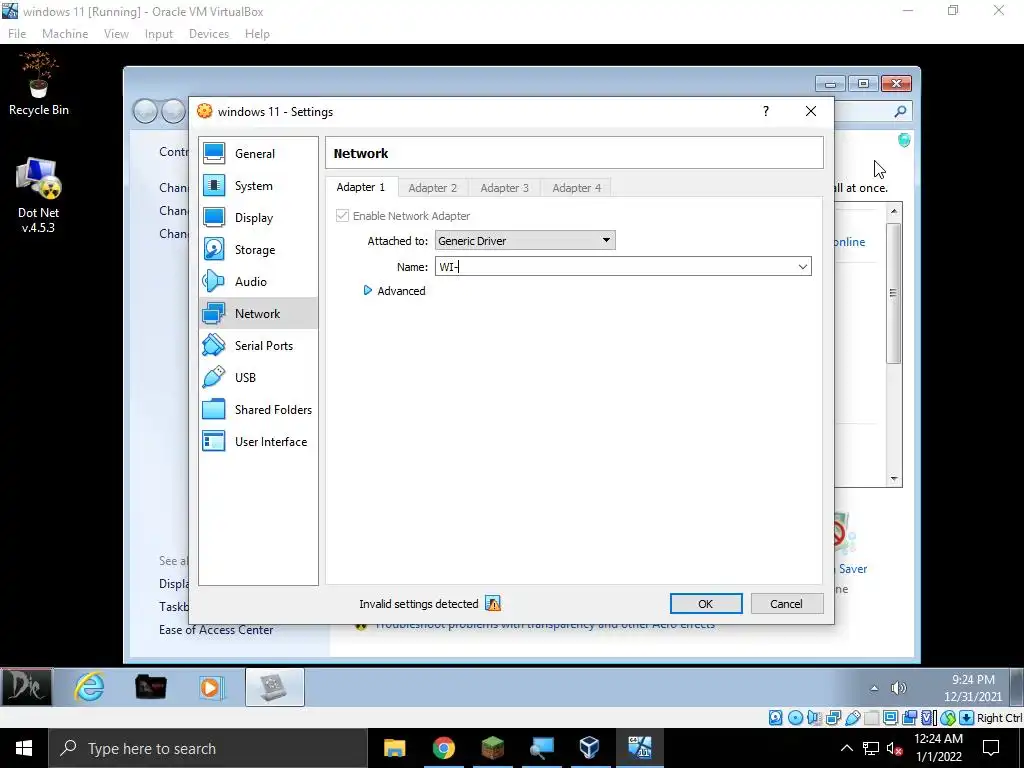The height and width of the screenshot is (768, 1024).
Task: Open the Attached to dropdown
Action: [x=525, y=240]
